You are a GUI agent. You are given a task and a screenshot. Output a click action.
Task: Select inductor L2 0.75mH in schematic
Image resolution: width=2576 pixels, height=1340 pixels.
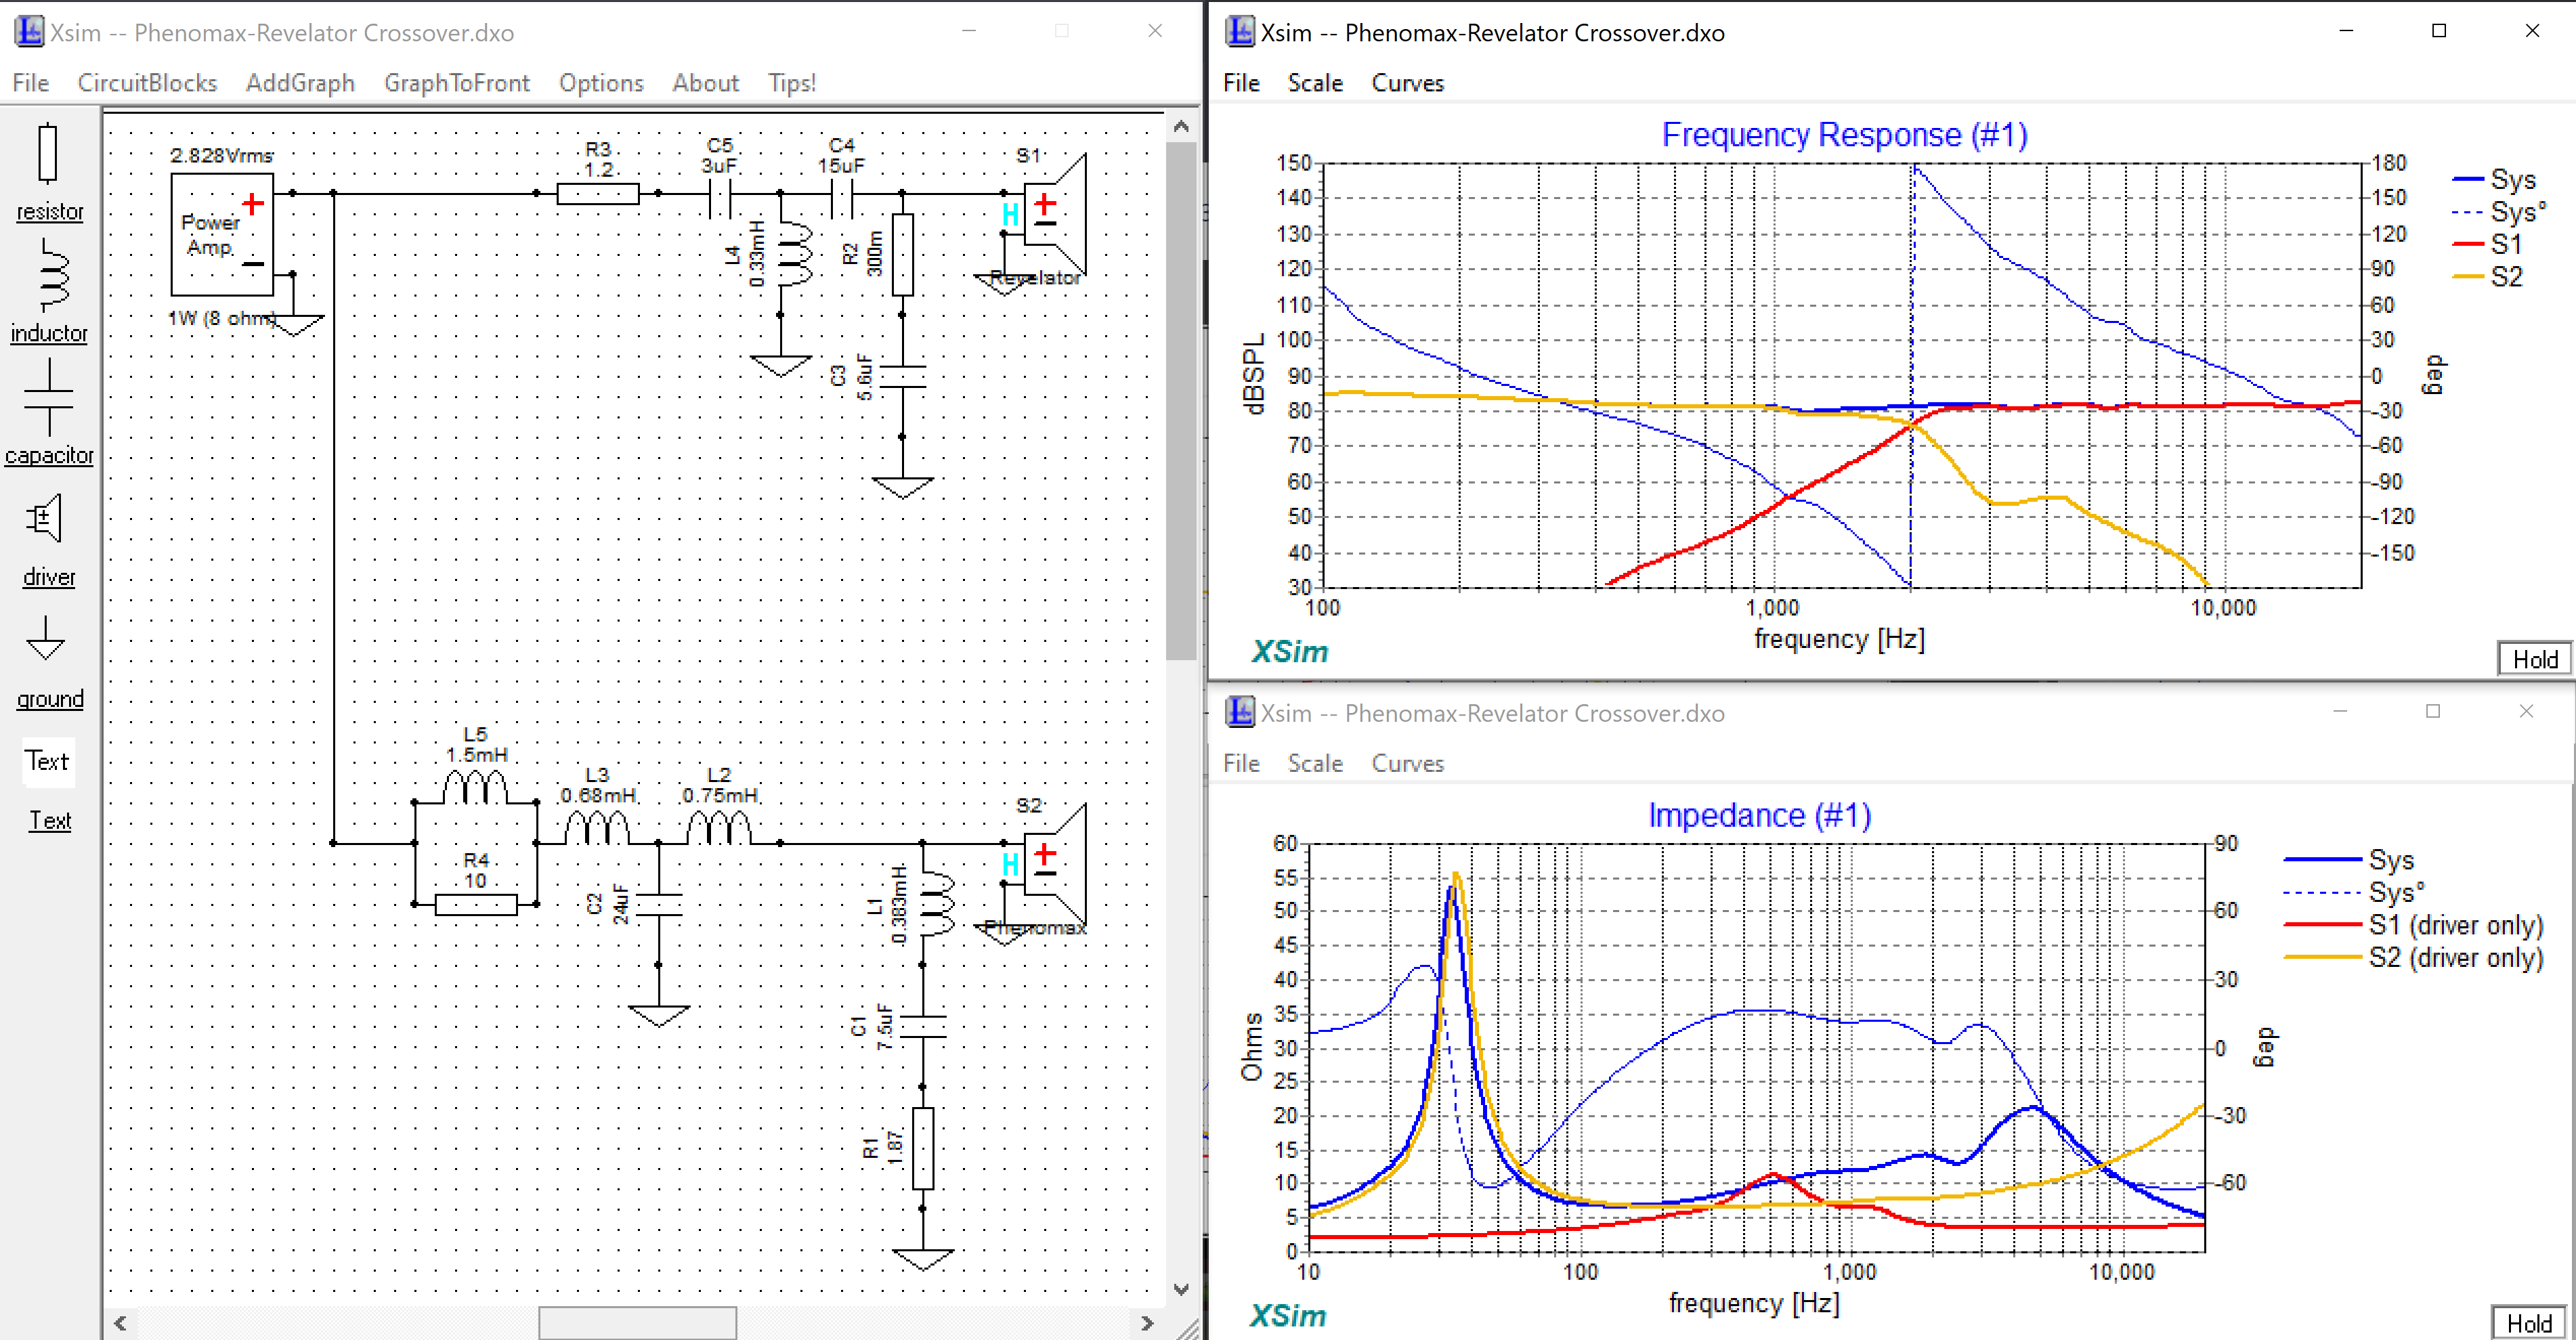(719, 828)
